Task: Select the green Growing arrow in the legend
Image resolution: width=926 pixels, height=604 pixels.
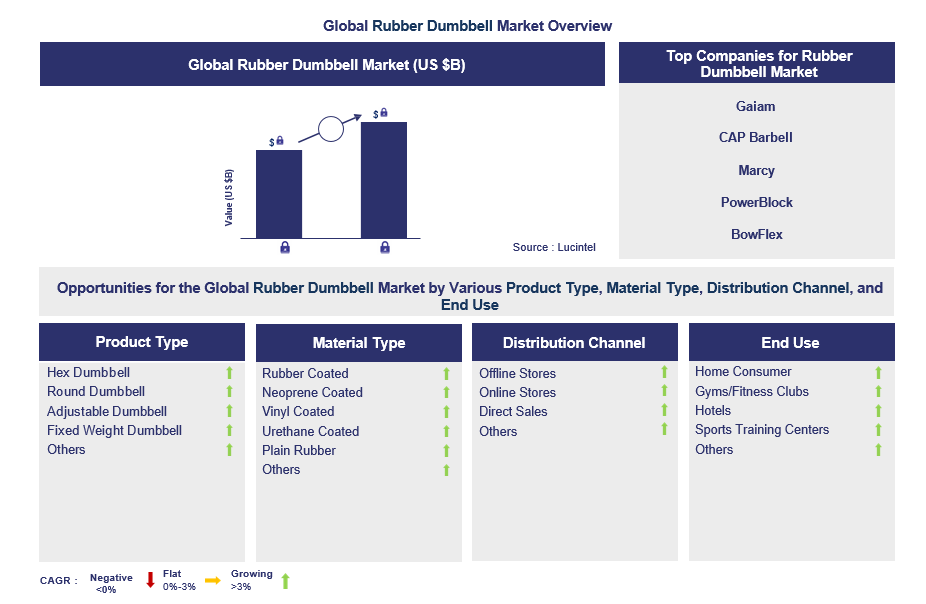Action: click(285, 580)
